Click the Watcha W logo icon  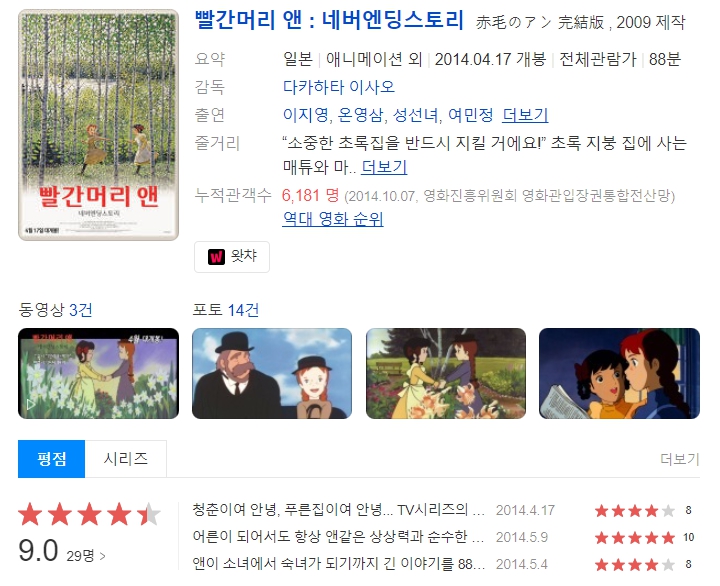216,257
